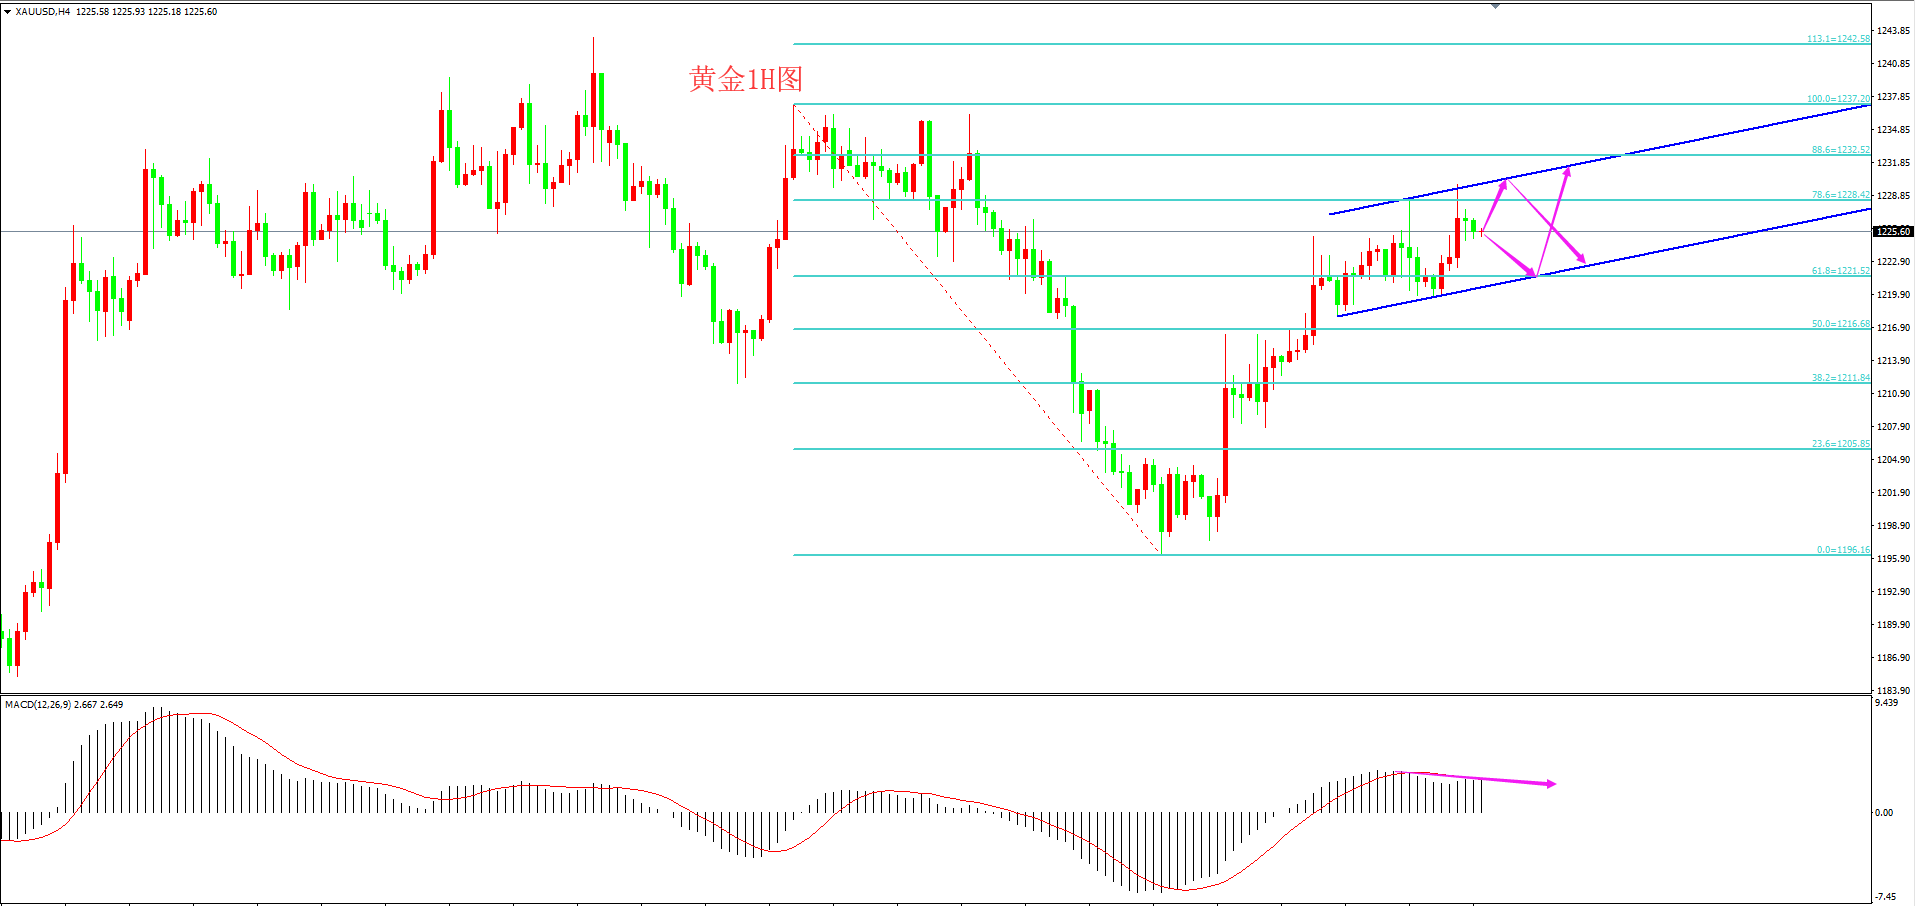Click the Fibonacci label 61.8=1221.52
1916x906 pixels.
[x=1840, y=271]
